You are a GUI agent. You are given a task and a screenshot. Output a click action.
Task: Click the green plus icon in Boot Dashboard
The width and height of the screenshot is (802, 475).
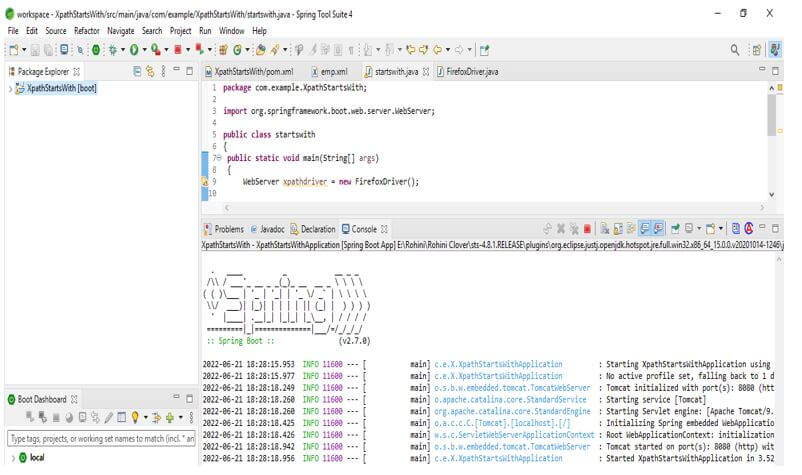pyautogui.click(x=170, y=418)
